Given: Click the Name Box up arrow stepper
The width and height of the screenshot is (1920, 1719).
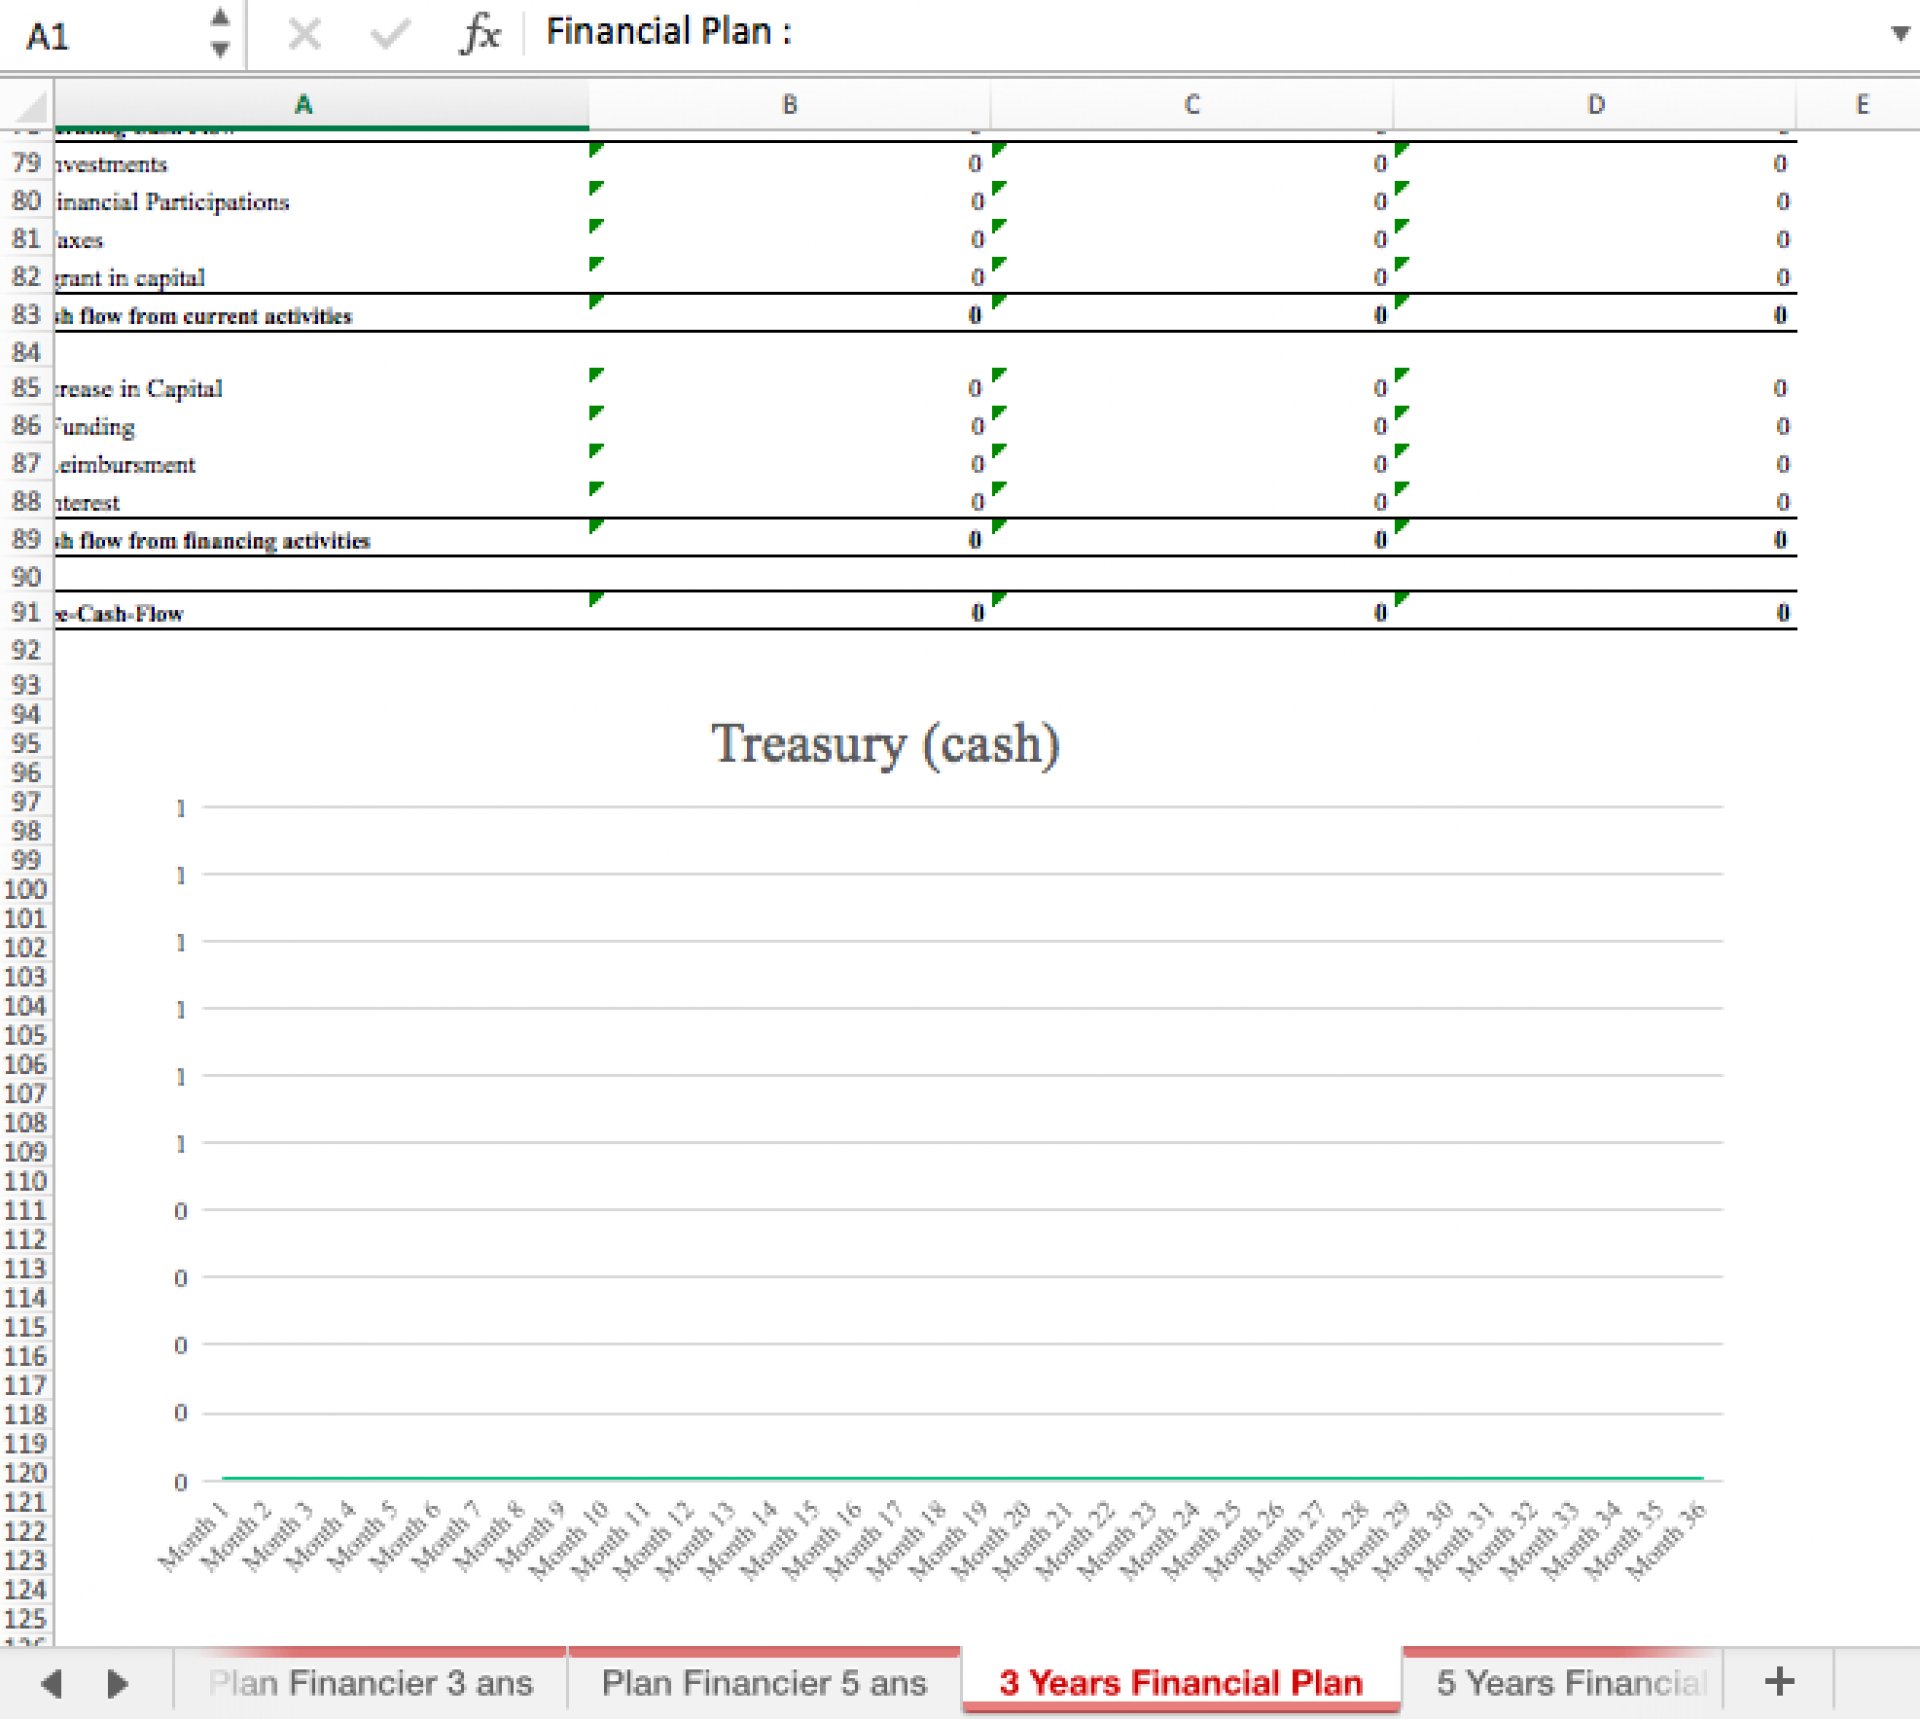Looking at the screenshot, I should click(x=221, y=18).
